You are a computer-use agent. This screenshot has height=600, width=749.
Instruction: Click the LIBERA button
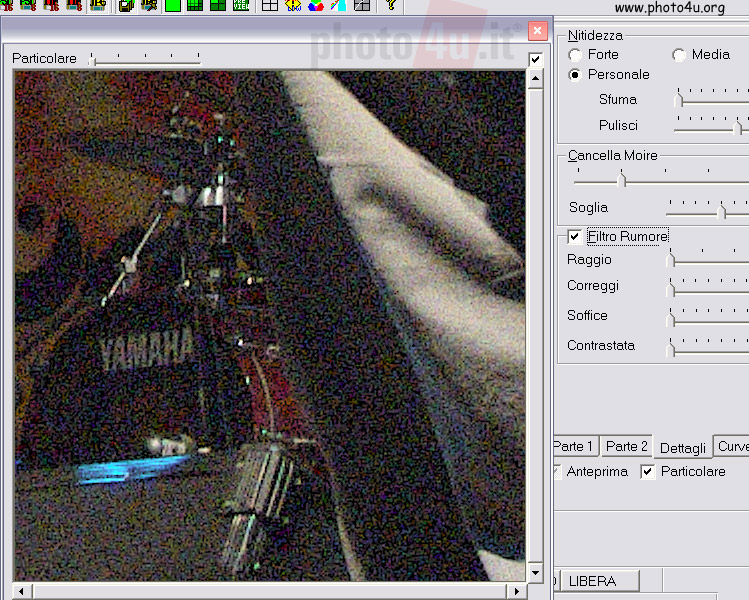point(599,581)
